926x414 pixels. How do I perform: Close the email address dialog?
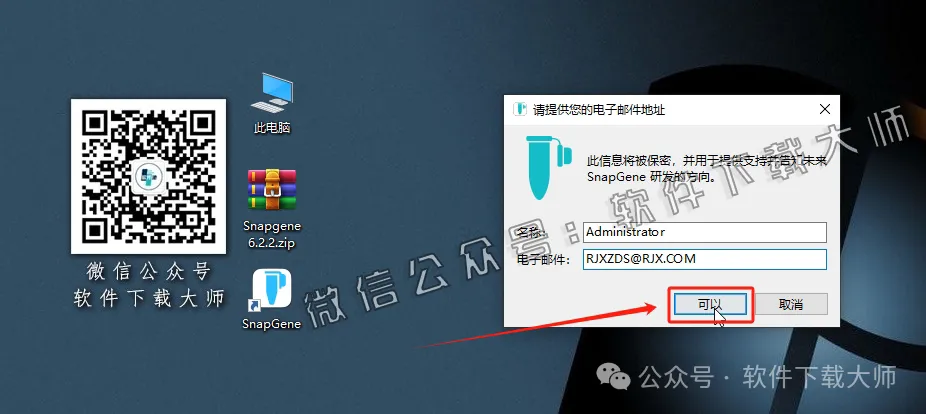pos(824,109)
